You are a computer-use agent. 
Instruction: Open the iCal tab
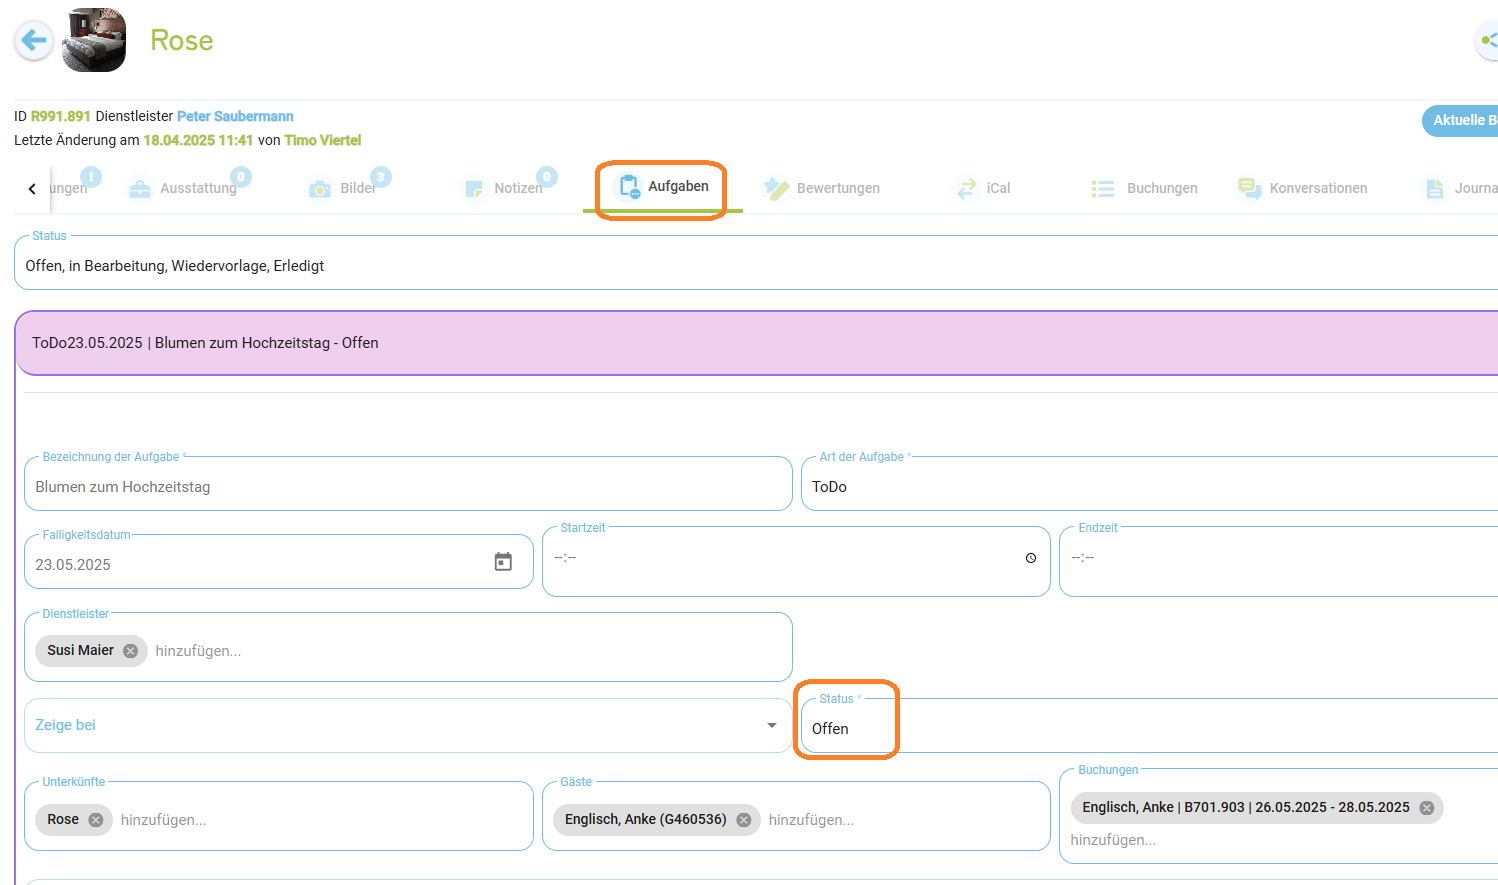click(x=983, y=188)
